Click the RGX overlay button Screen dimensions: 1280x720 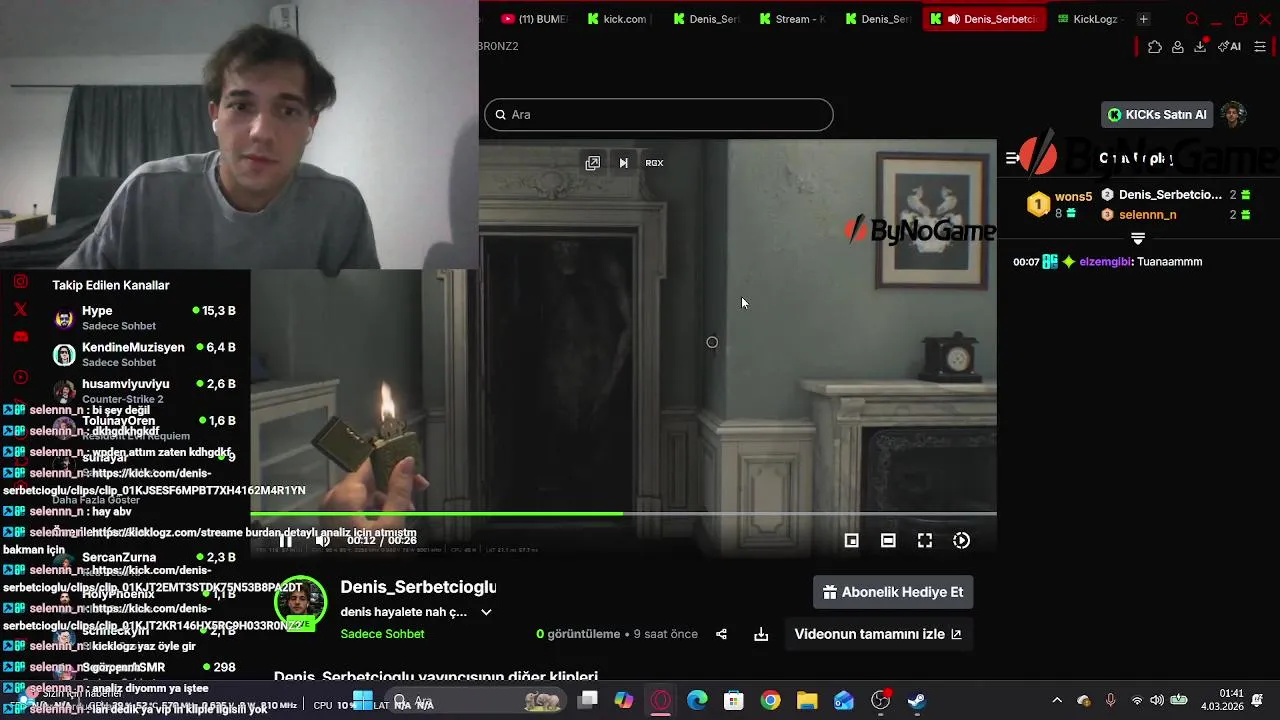click(654, 163)
